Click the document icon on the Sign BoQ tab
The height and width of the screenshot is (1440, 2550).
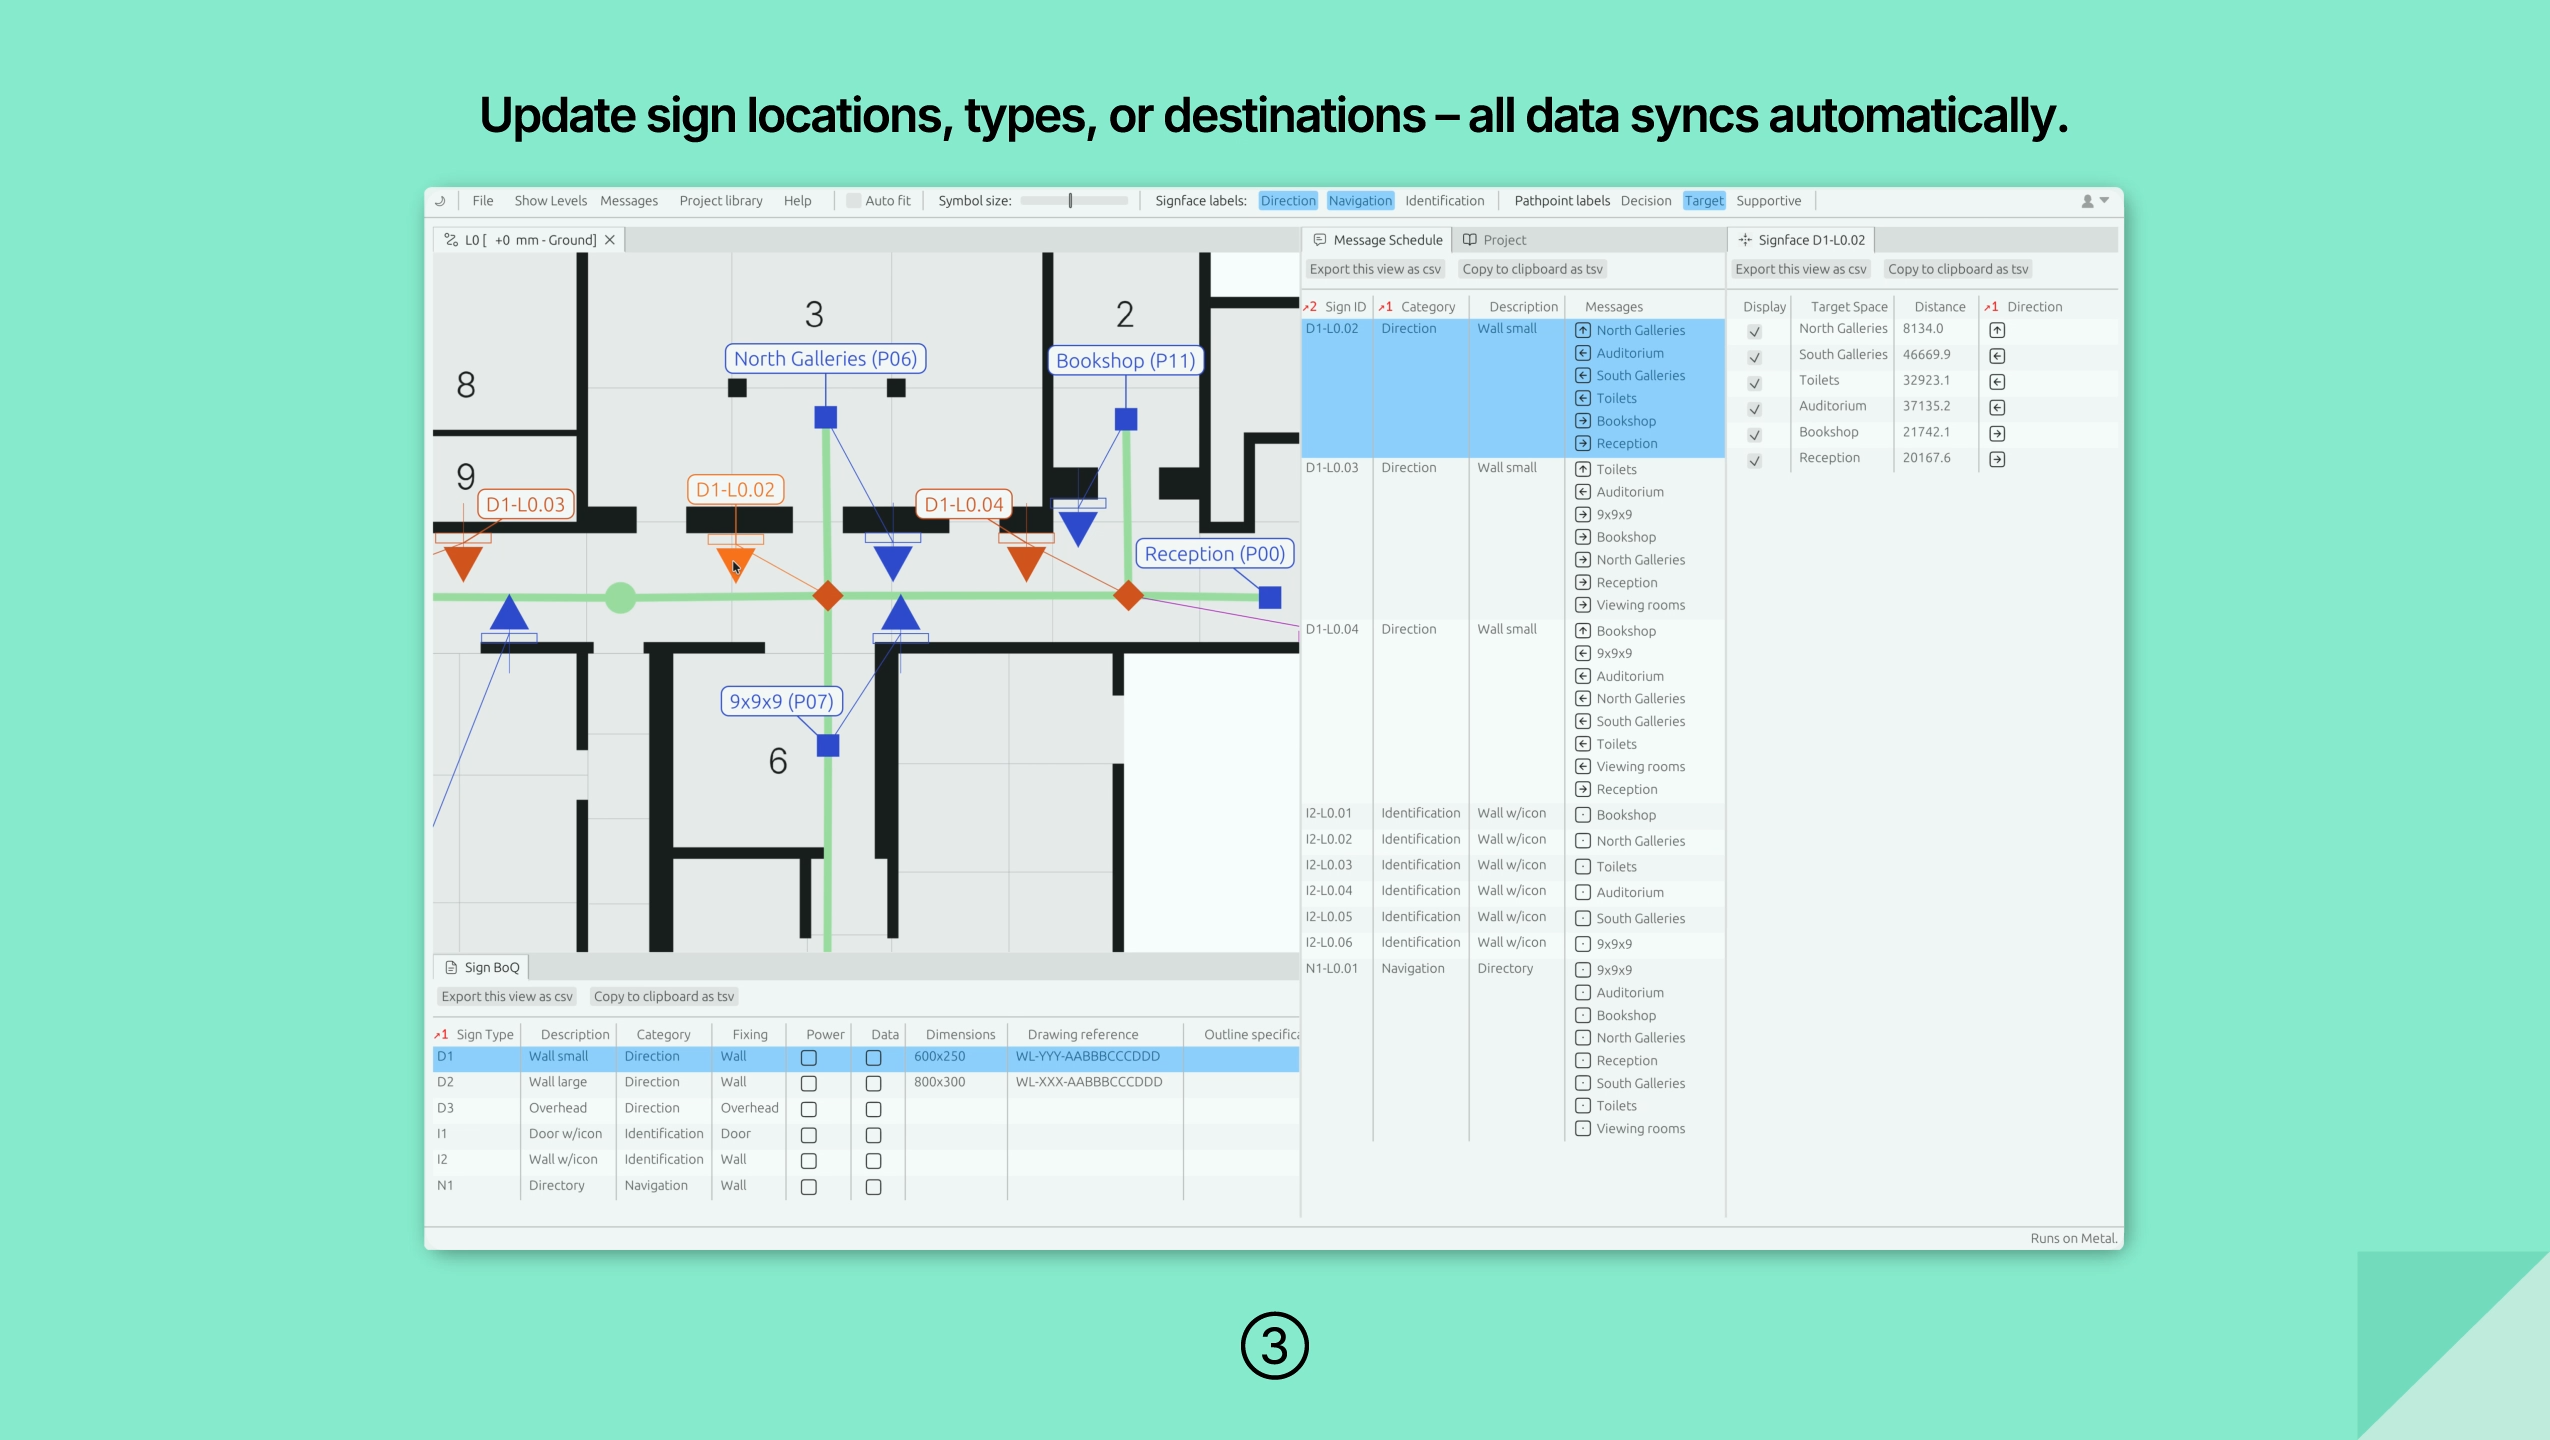451,966
